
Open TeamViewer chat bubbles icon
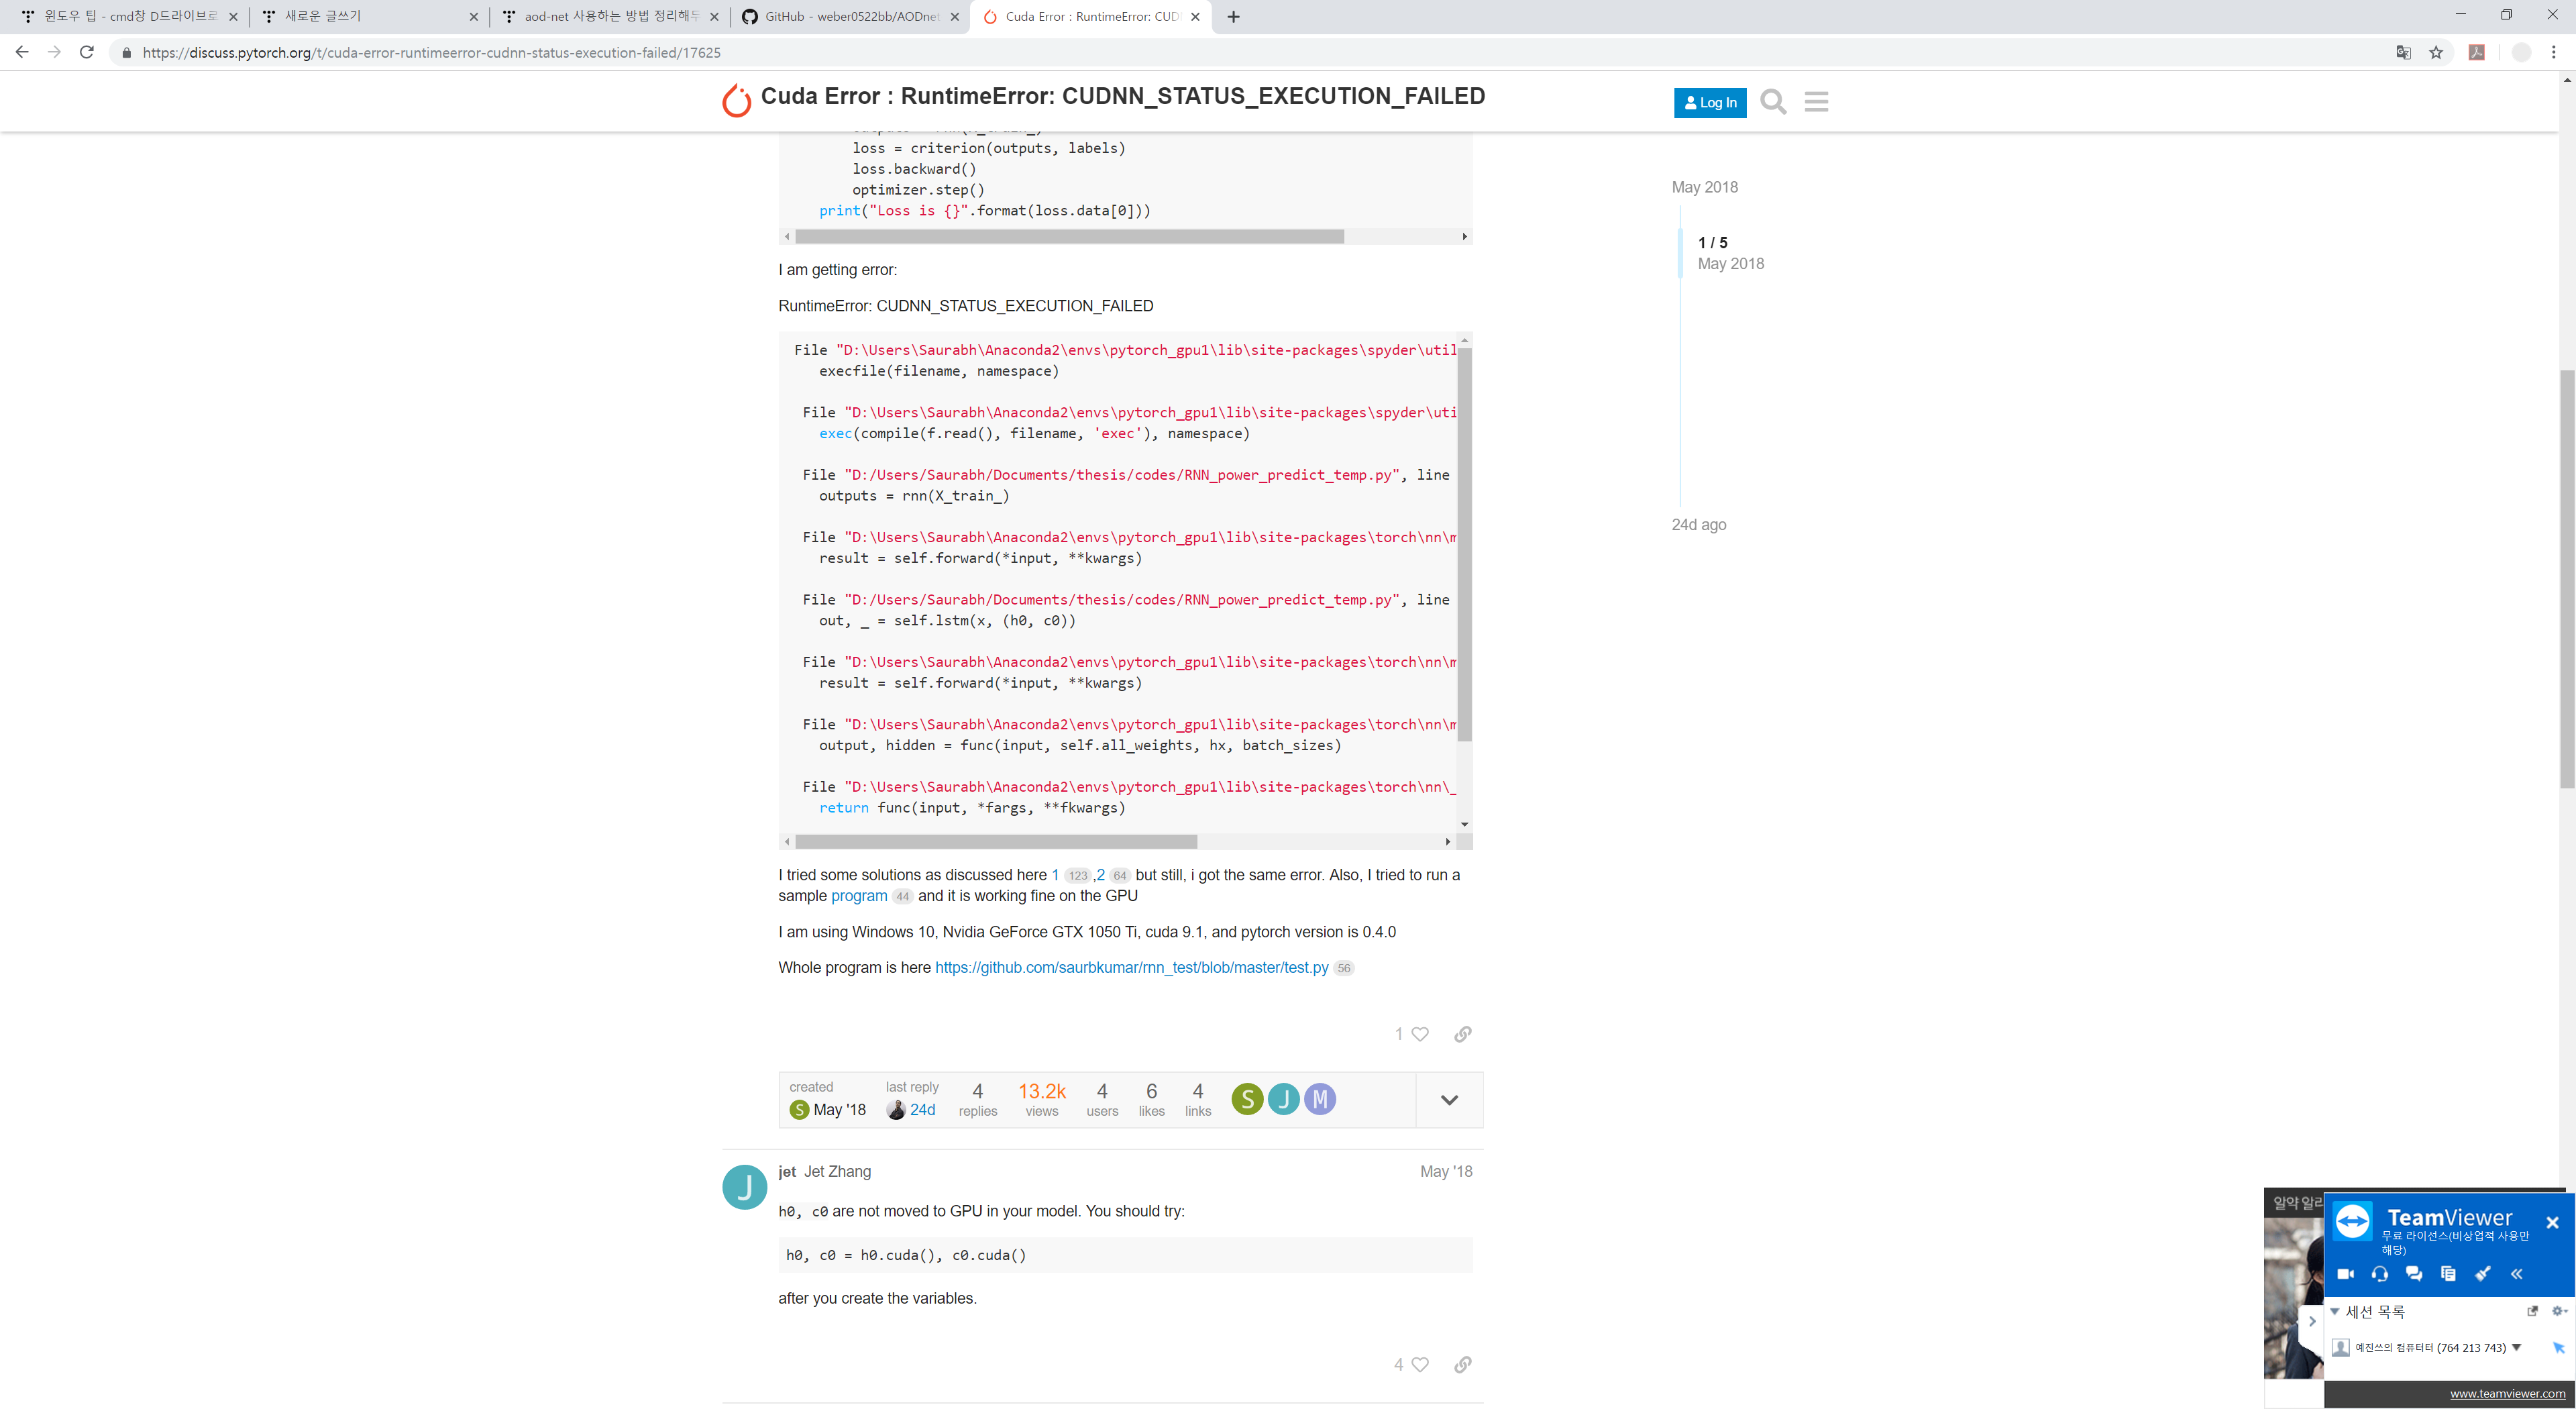(2414, 1274)
